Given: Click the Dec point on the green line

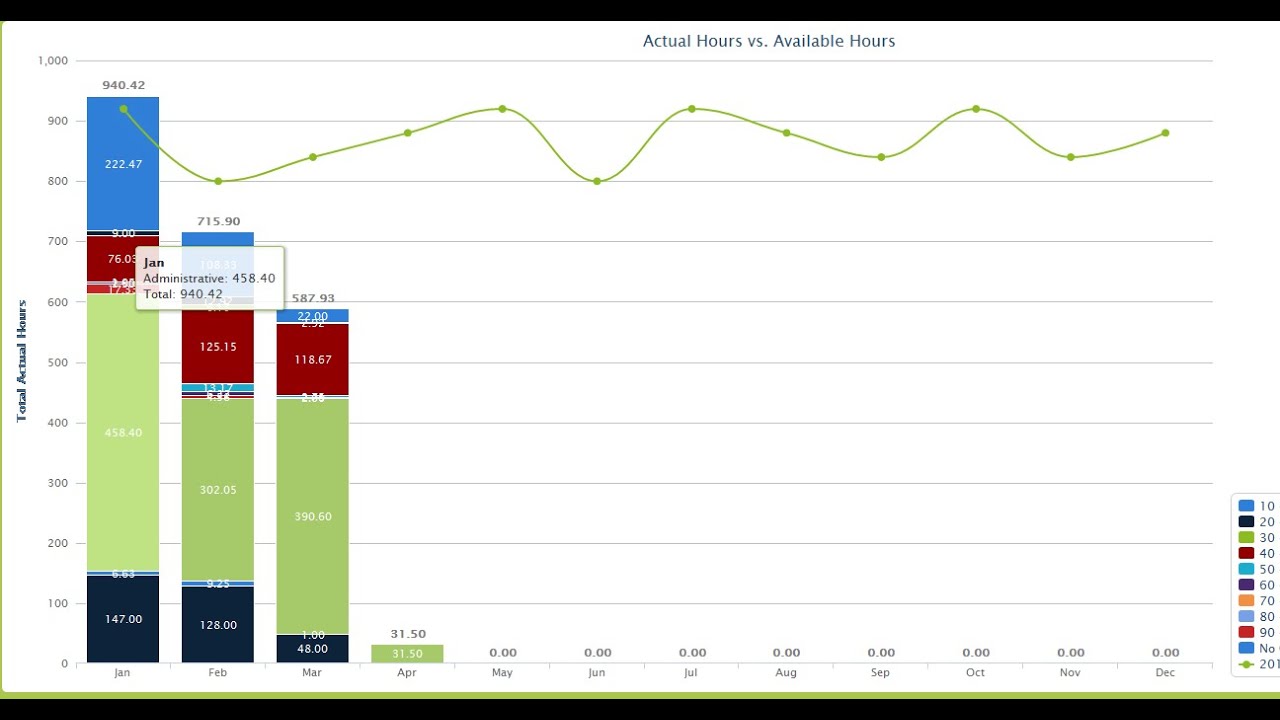Looking at the screenshot, I should coord(1165,133).
